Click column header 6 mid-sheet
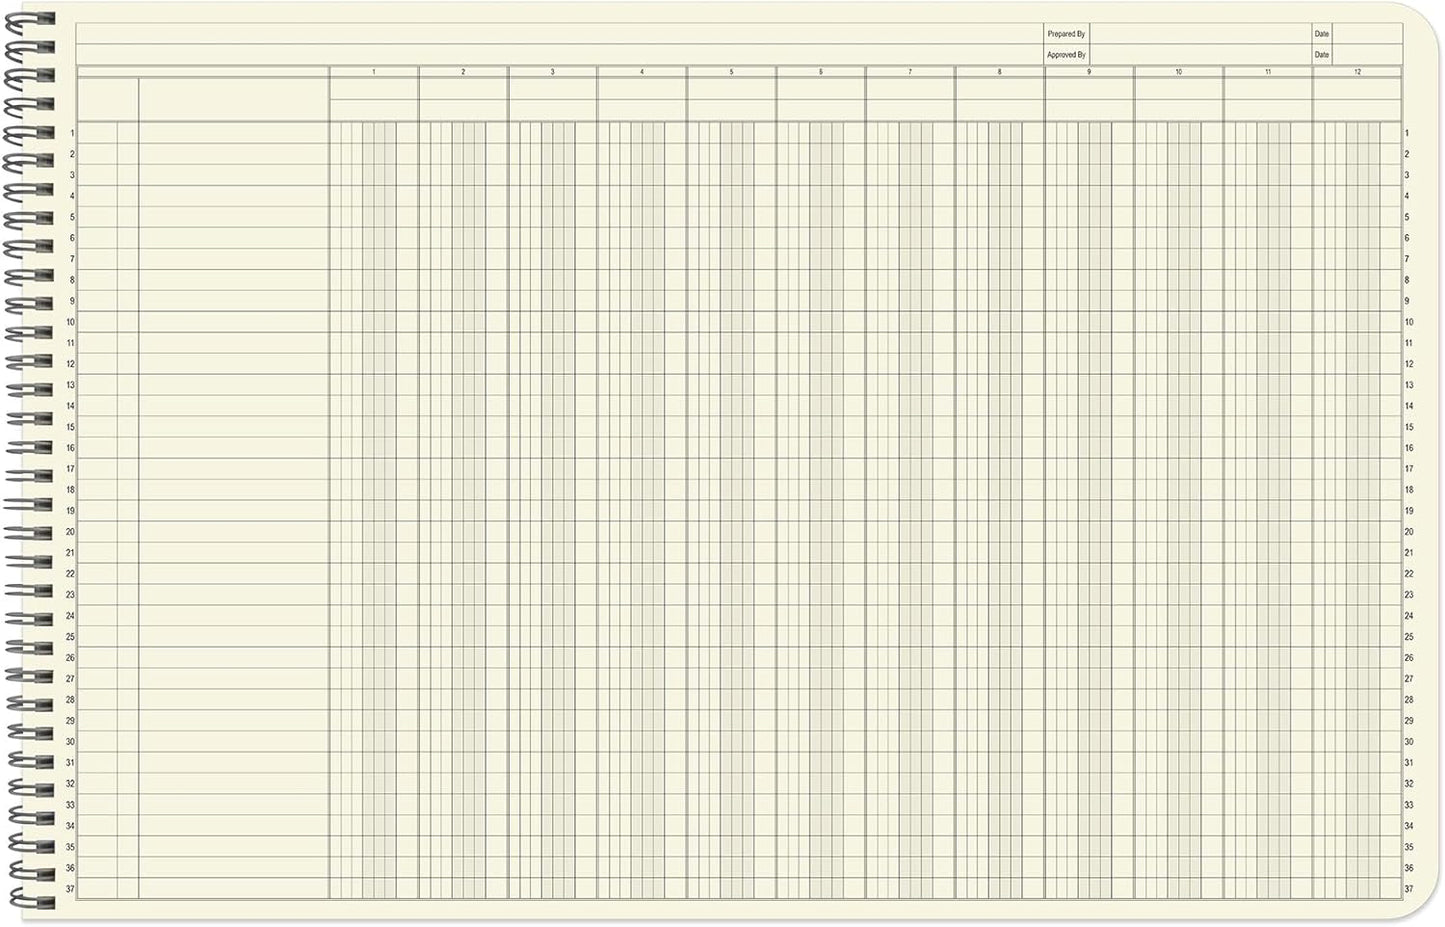 tap(821, 71)
